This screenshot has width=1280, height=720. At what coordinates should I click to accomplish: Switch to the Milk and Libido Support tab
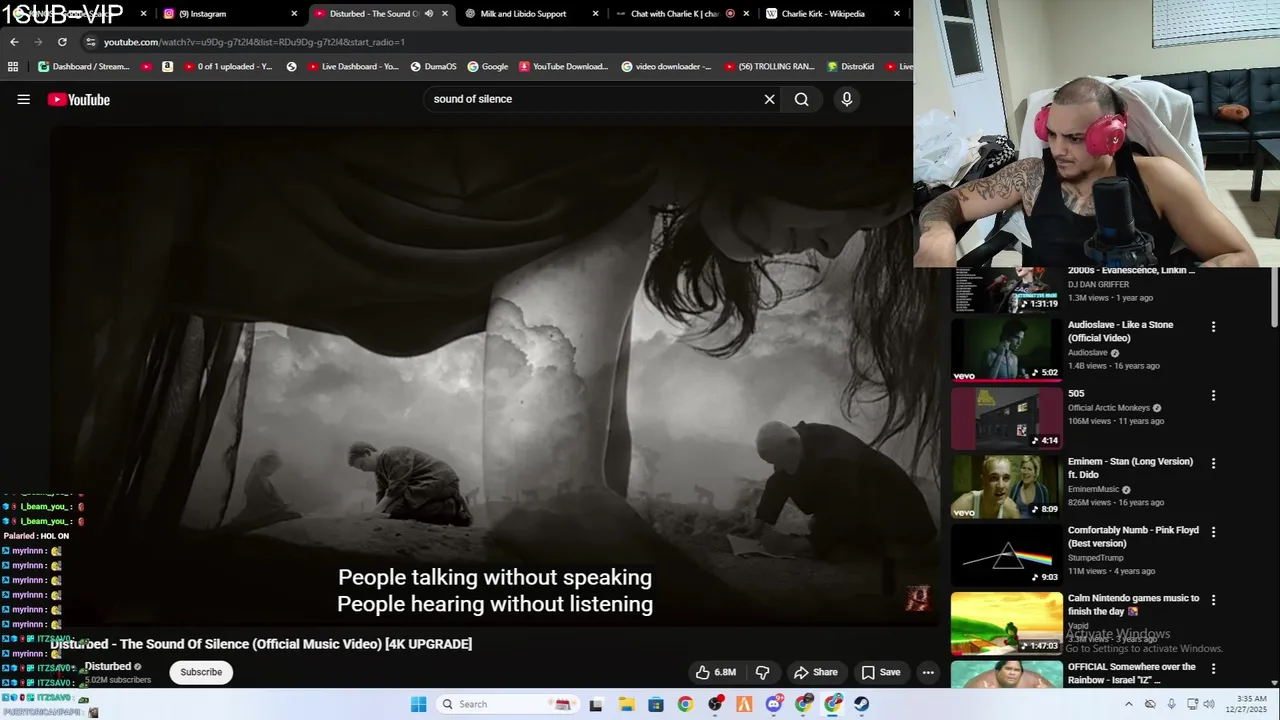[x=530, y=14]
